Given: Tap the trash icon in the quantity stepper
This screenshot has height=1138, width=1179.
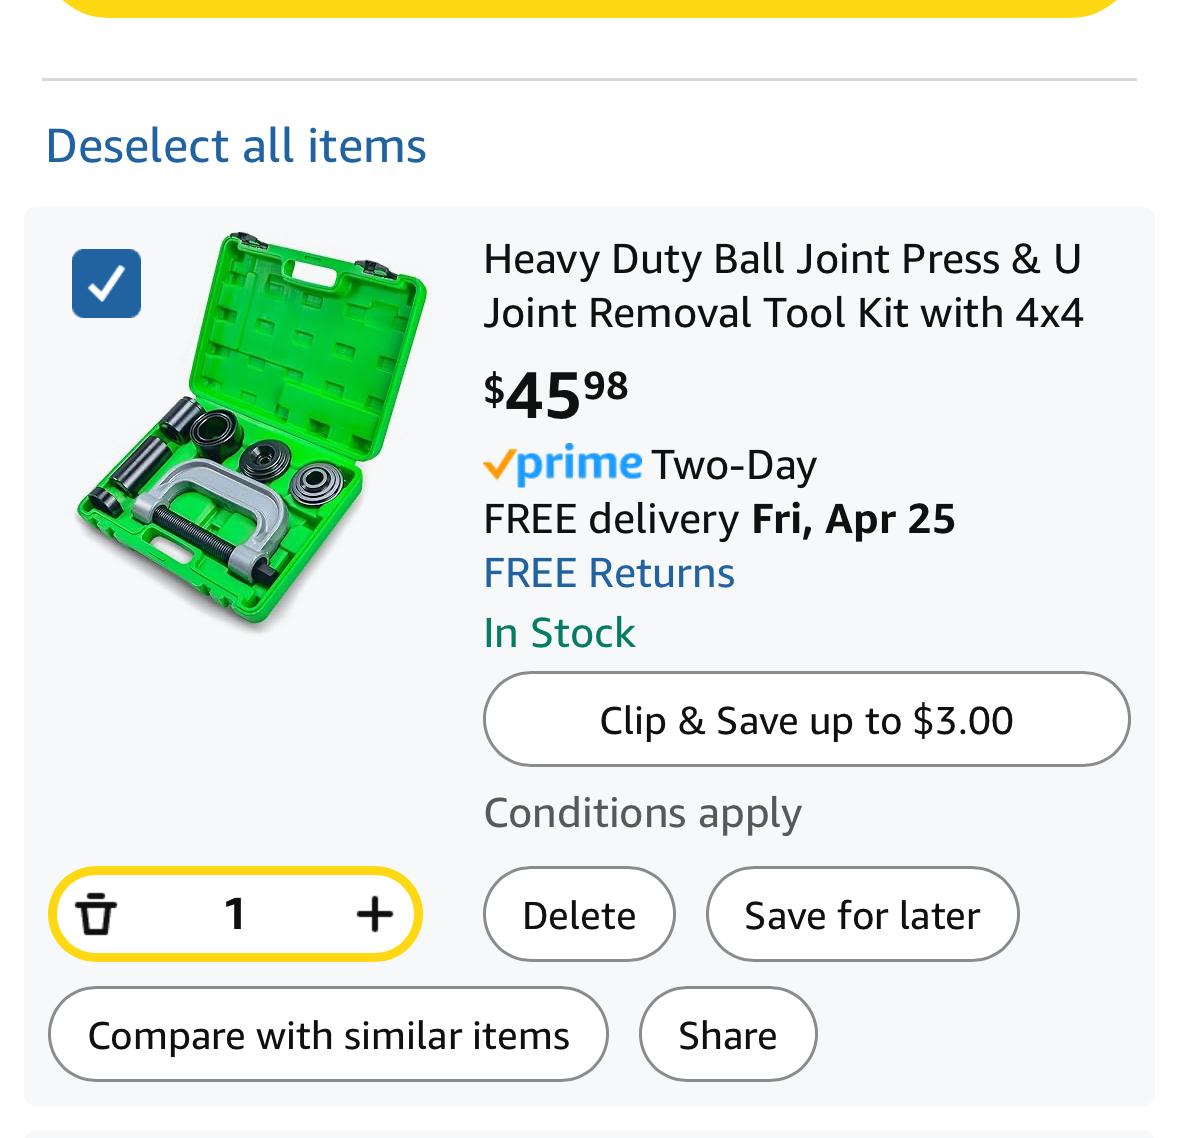Looking at the screenshot, I should coord(95,914).
